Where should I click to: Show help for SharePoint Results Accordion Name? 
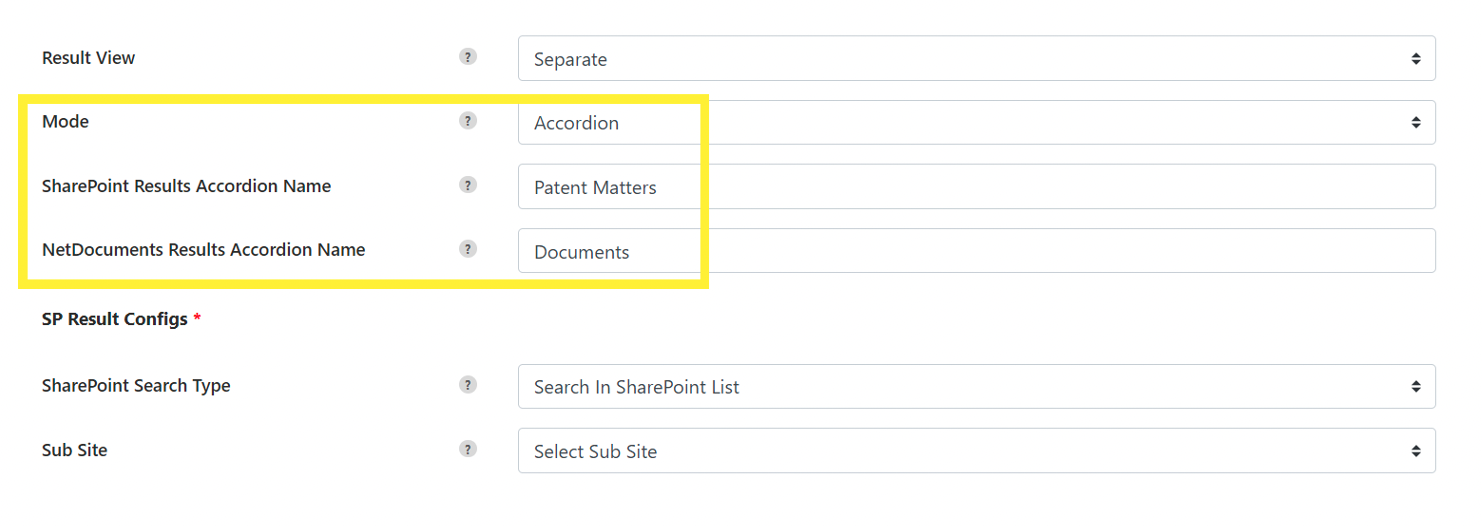468,185
